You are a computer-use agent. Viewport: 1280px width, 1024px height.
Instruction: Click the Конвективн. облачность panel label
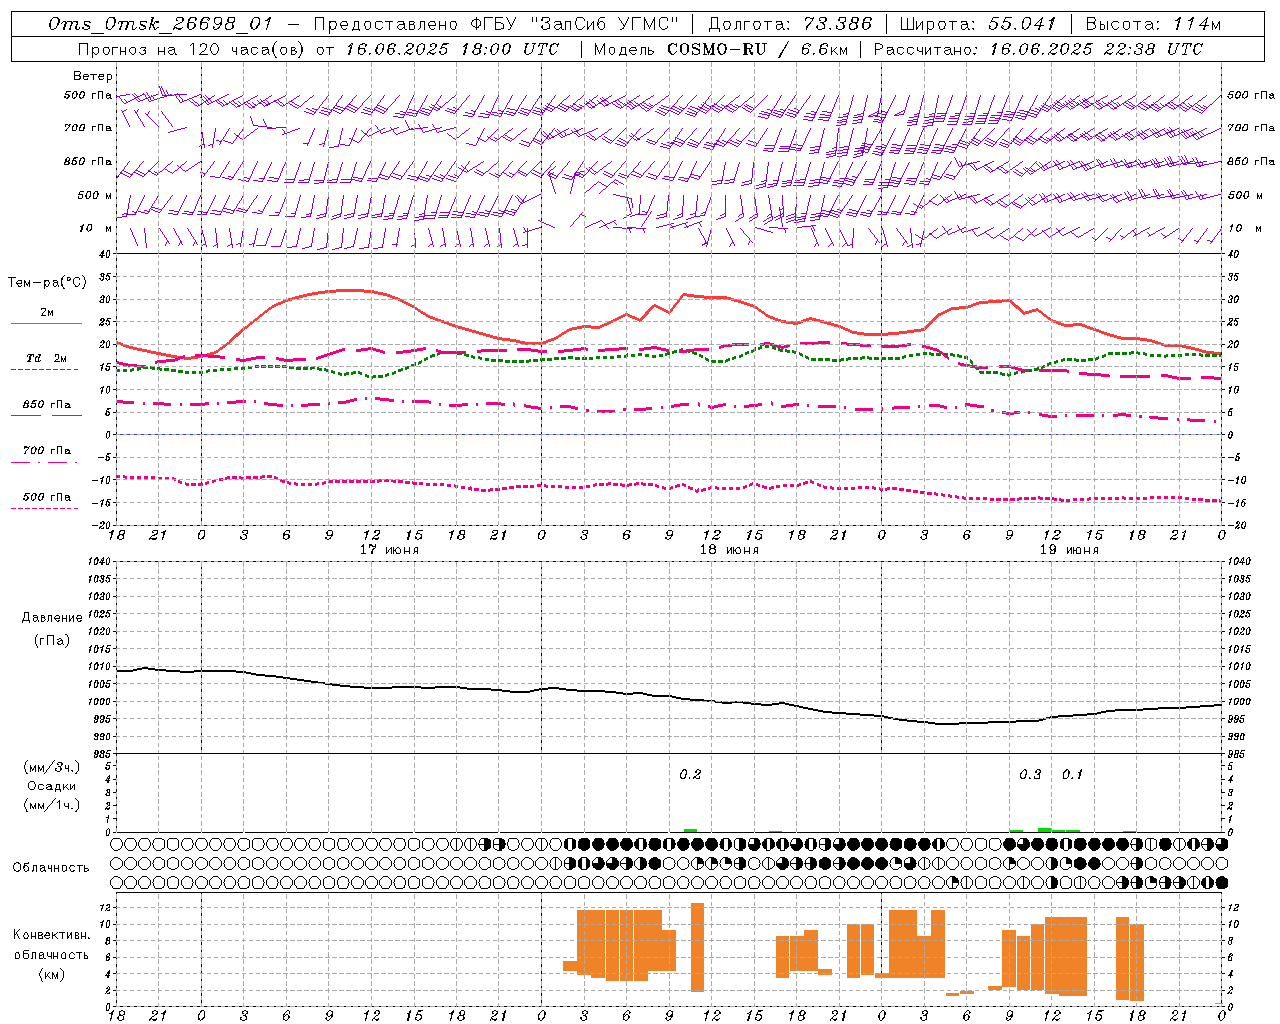coord(51,954)
